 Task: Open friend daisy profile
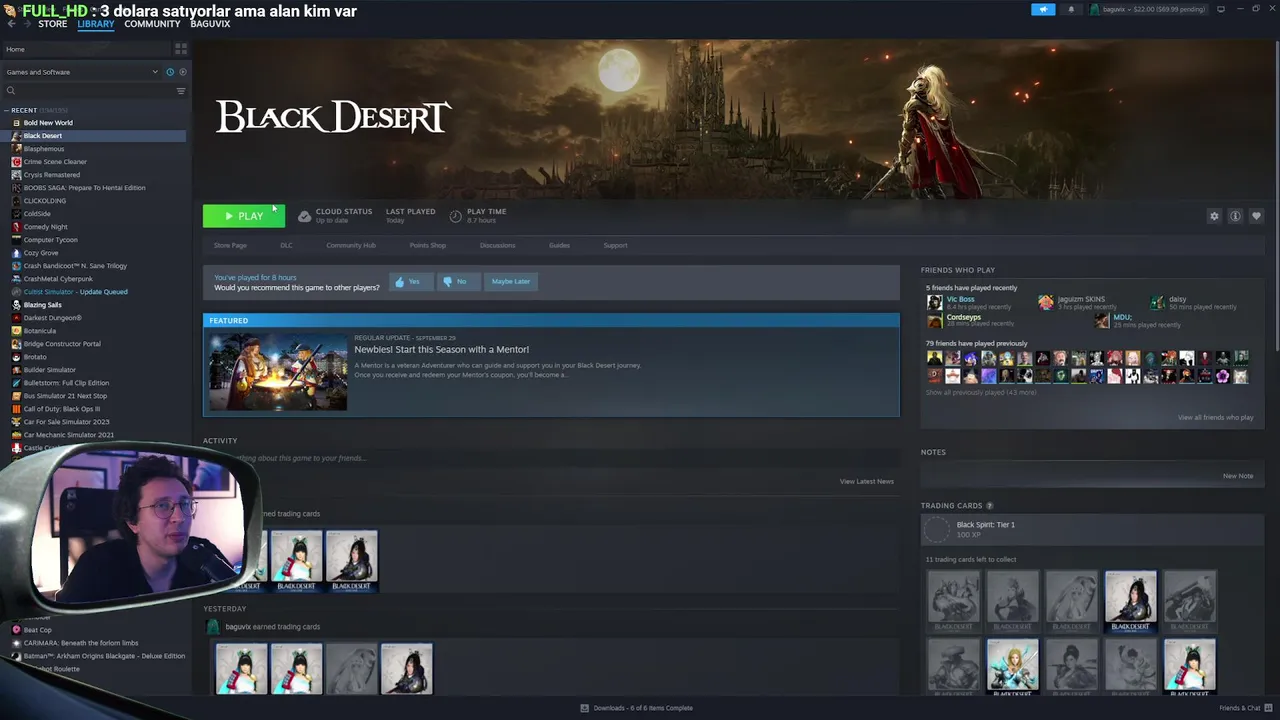(x=1177, y=299)
